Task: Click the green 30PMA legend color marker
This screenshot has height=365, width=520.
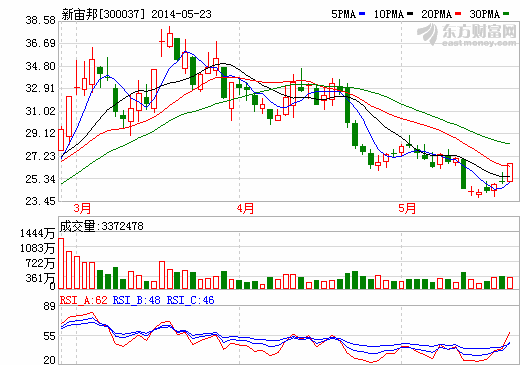Action: coord(506,14)
